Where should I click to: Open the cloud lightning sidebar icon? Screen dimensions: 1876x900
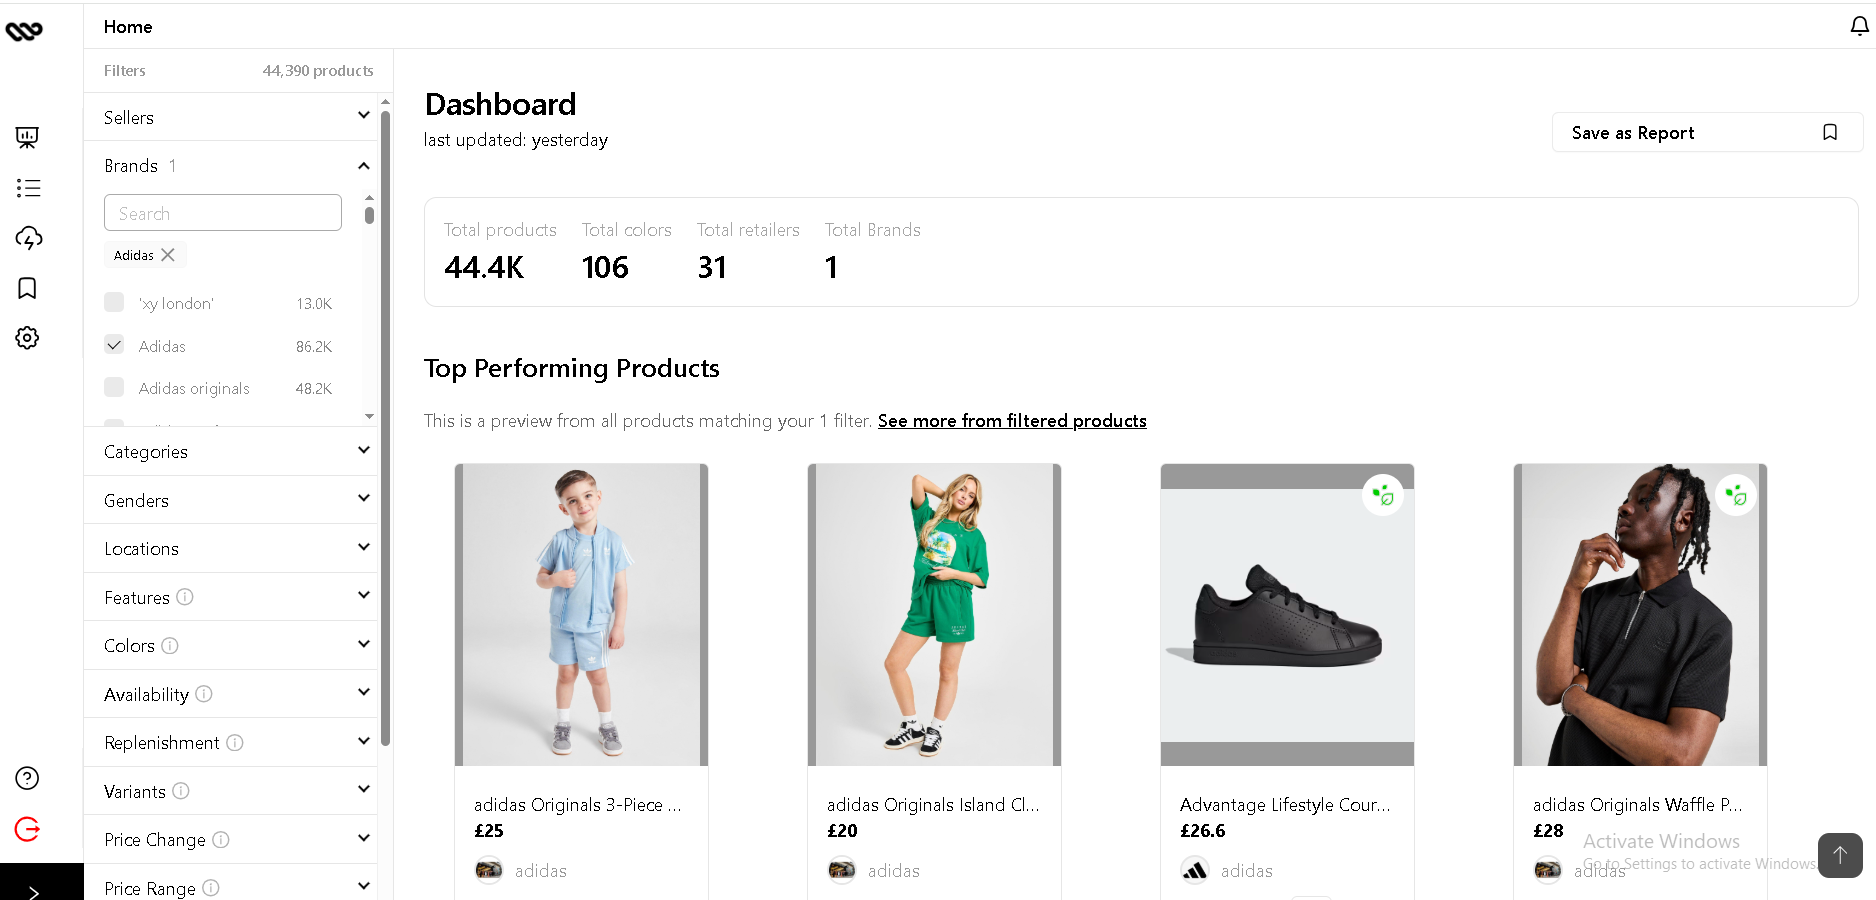pyautogui.click(x=28, y=238)
